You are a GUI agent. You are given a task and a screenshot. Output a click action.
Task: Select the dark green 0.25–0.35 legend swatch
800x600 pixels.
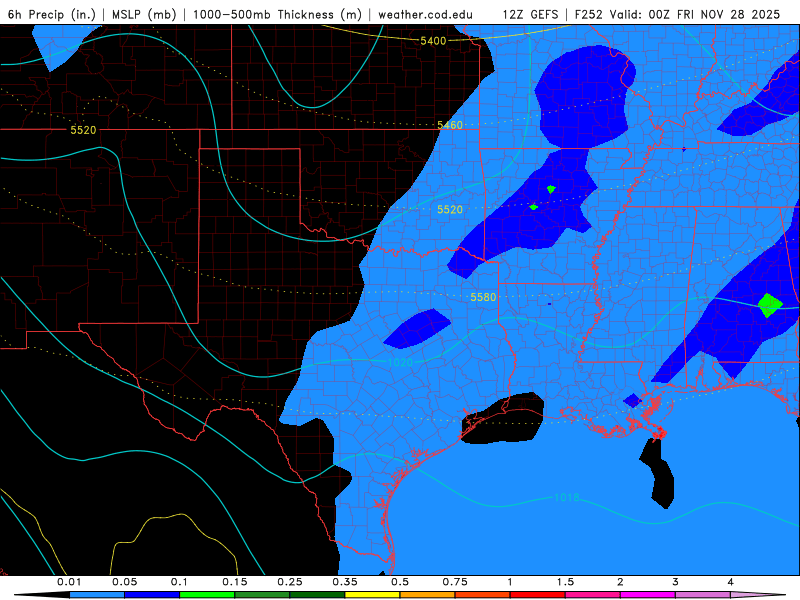(317, 595)
